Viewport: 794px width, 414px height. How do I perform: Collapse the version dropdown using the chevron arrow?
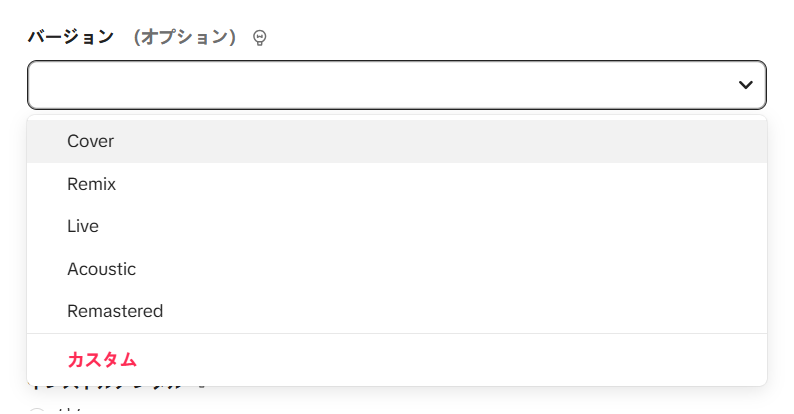coord(745,85)
